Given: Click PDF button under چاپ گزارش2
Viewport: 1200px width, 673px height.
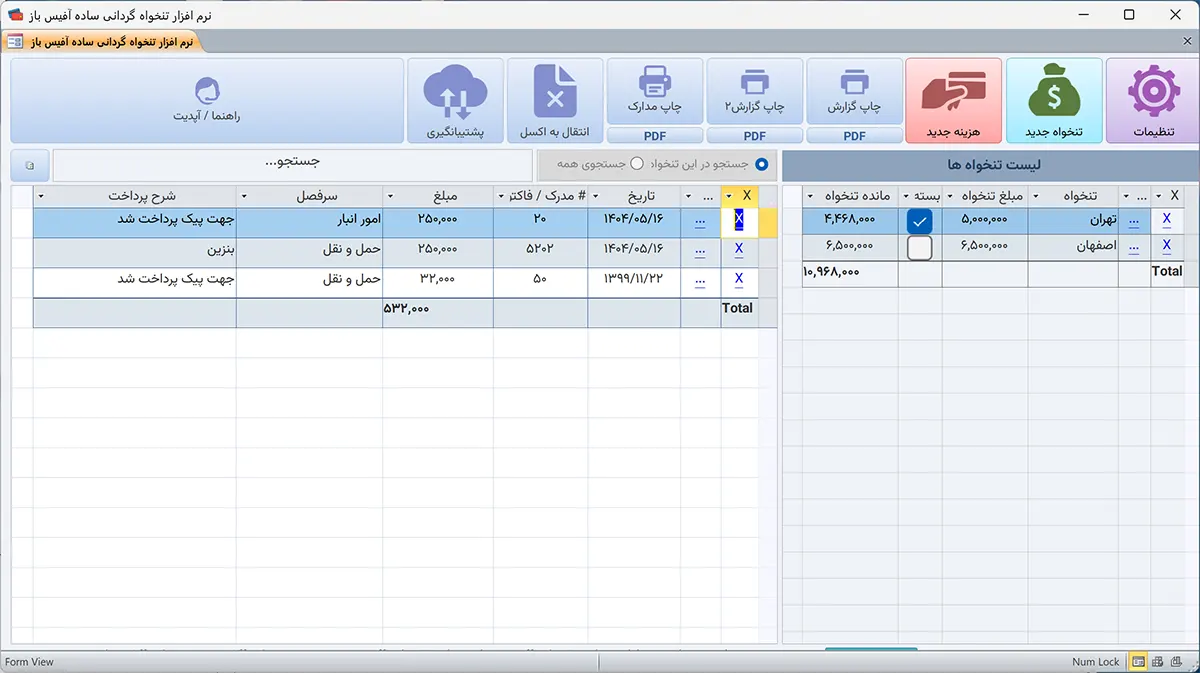Looking at the screenshot, I should coord(755,136).
